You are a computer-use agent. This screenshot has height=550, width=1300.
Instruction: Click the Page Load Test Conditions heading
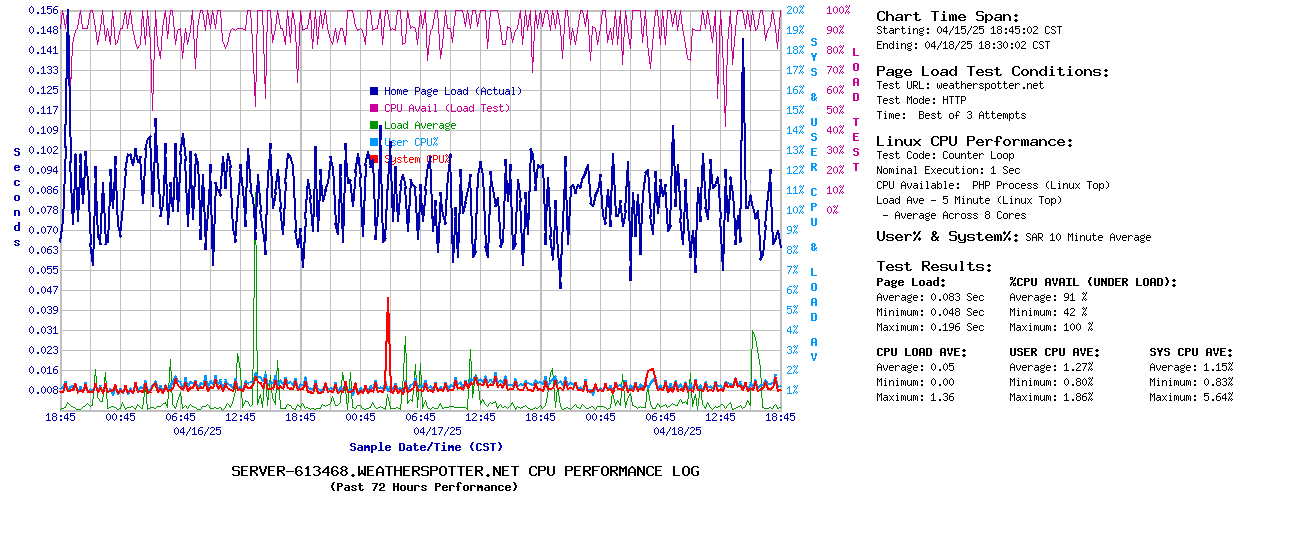point(992,71)
